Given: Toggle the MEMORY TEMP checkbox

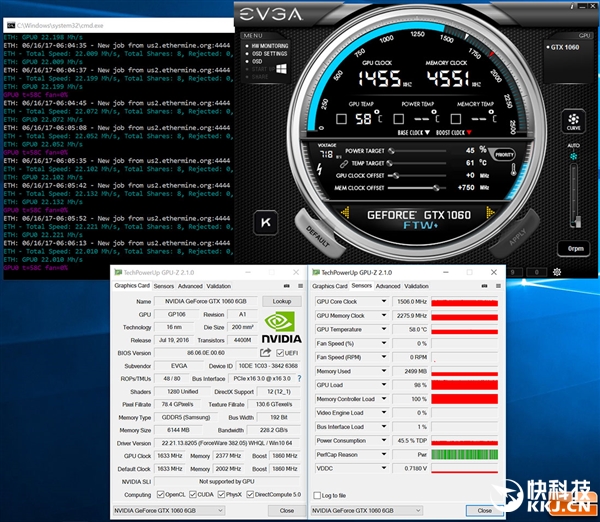Looking at the screenshot, I should 455,119.
